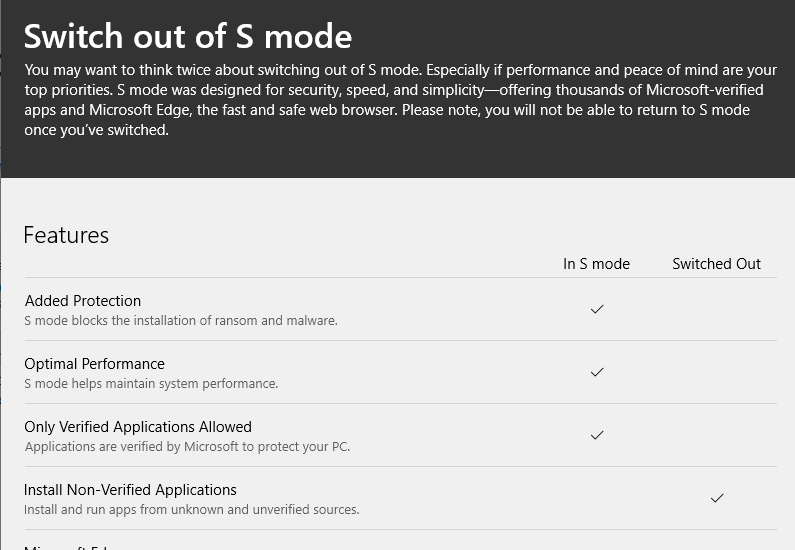Screen dimensions: 795x550
Task: Select the Added Protection feature title
Action: pos(83,301)
